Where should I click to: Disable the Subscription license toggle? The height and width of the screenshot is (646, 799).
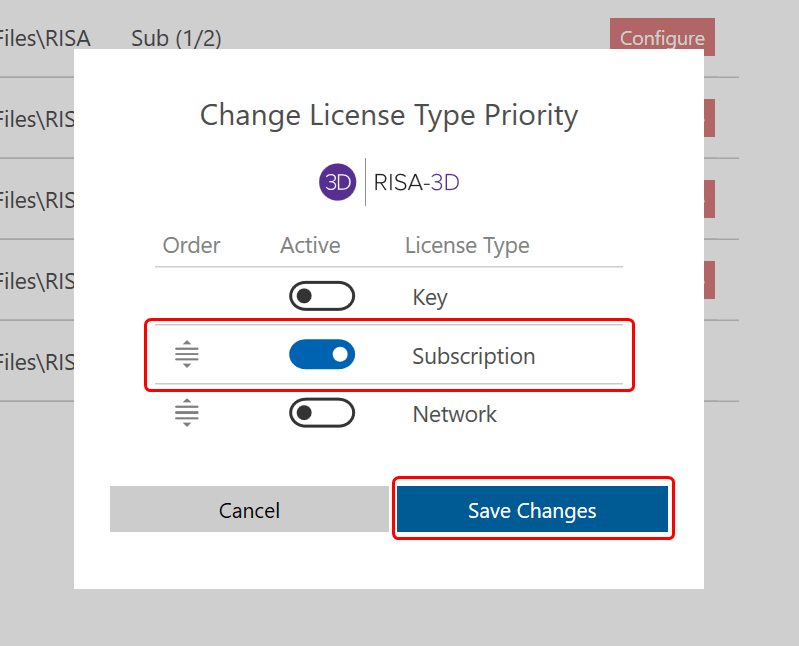click(x=322, y=355)
